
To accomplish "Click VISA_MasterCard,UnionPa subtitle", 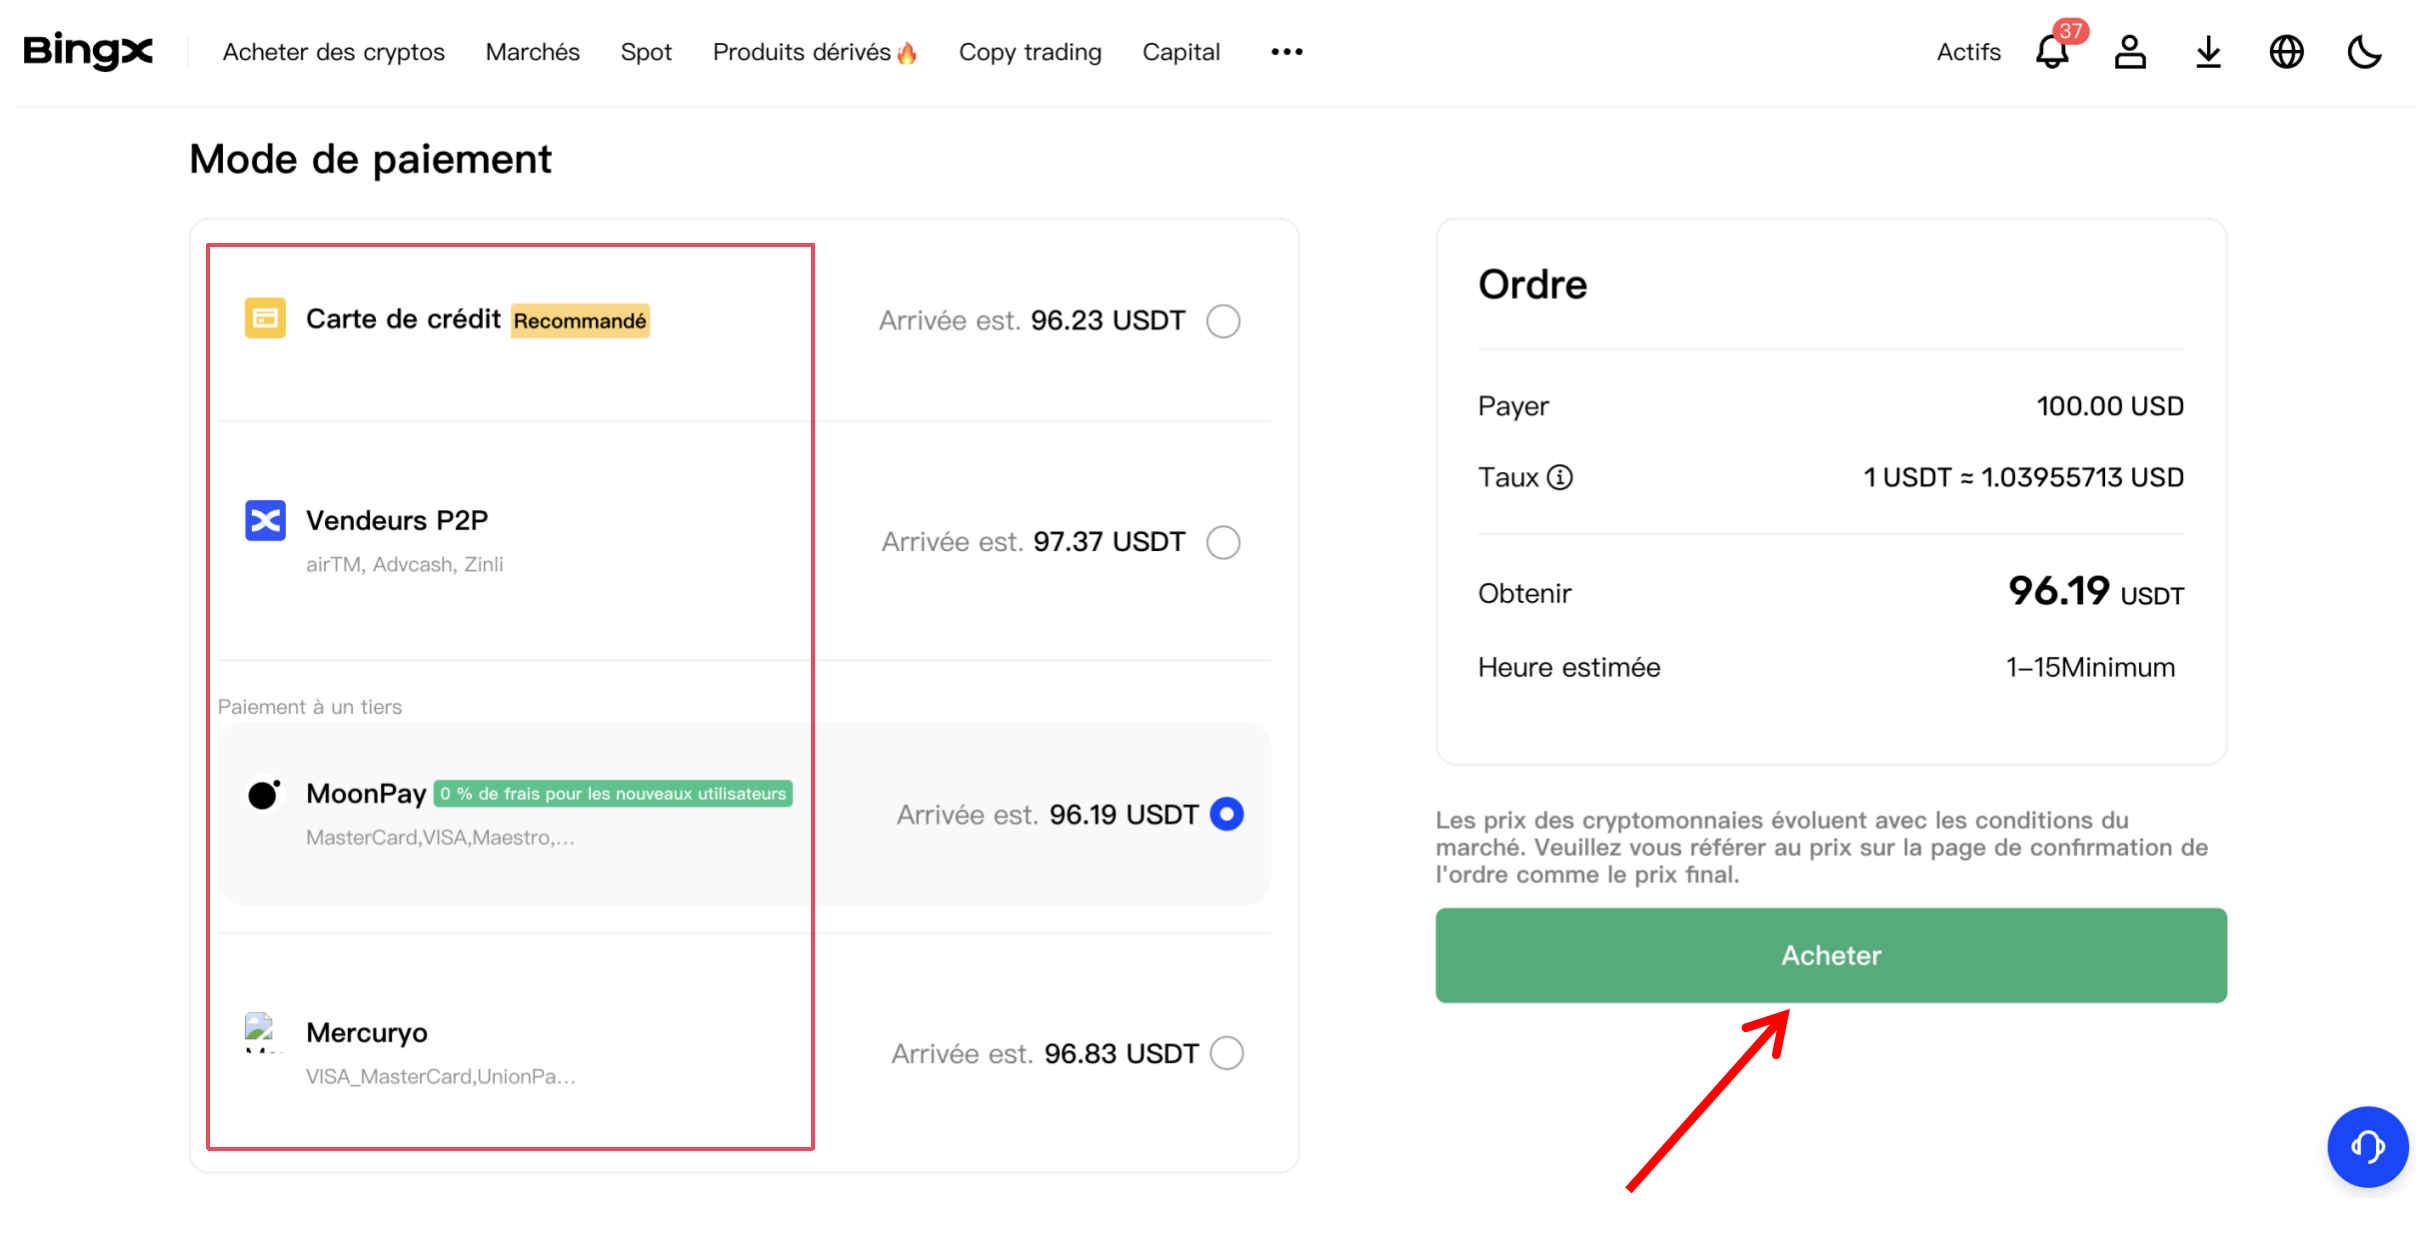I will (x=441, y=1077).
